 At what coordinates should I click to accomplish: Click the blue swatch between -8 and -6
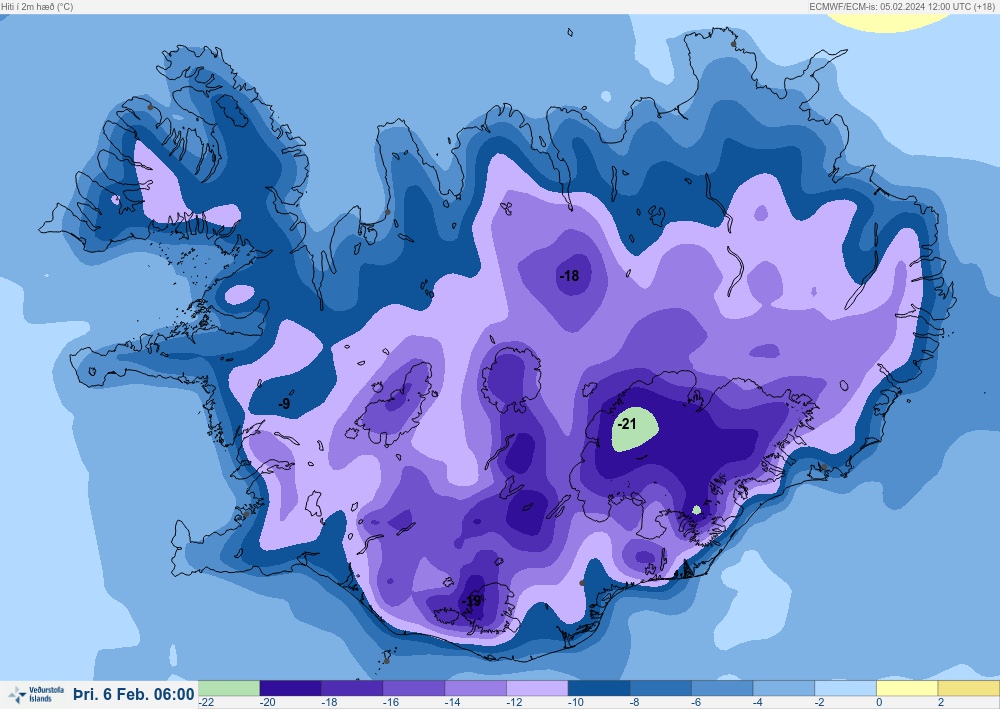click(661, 689)
